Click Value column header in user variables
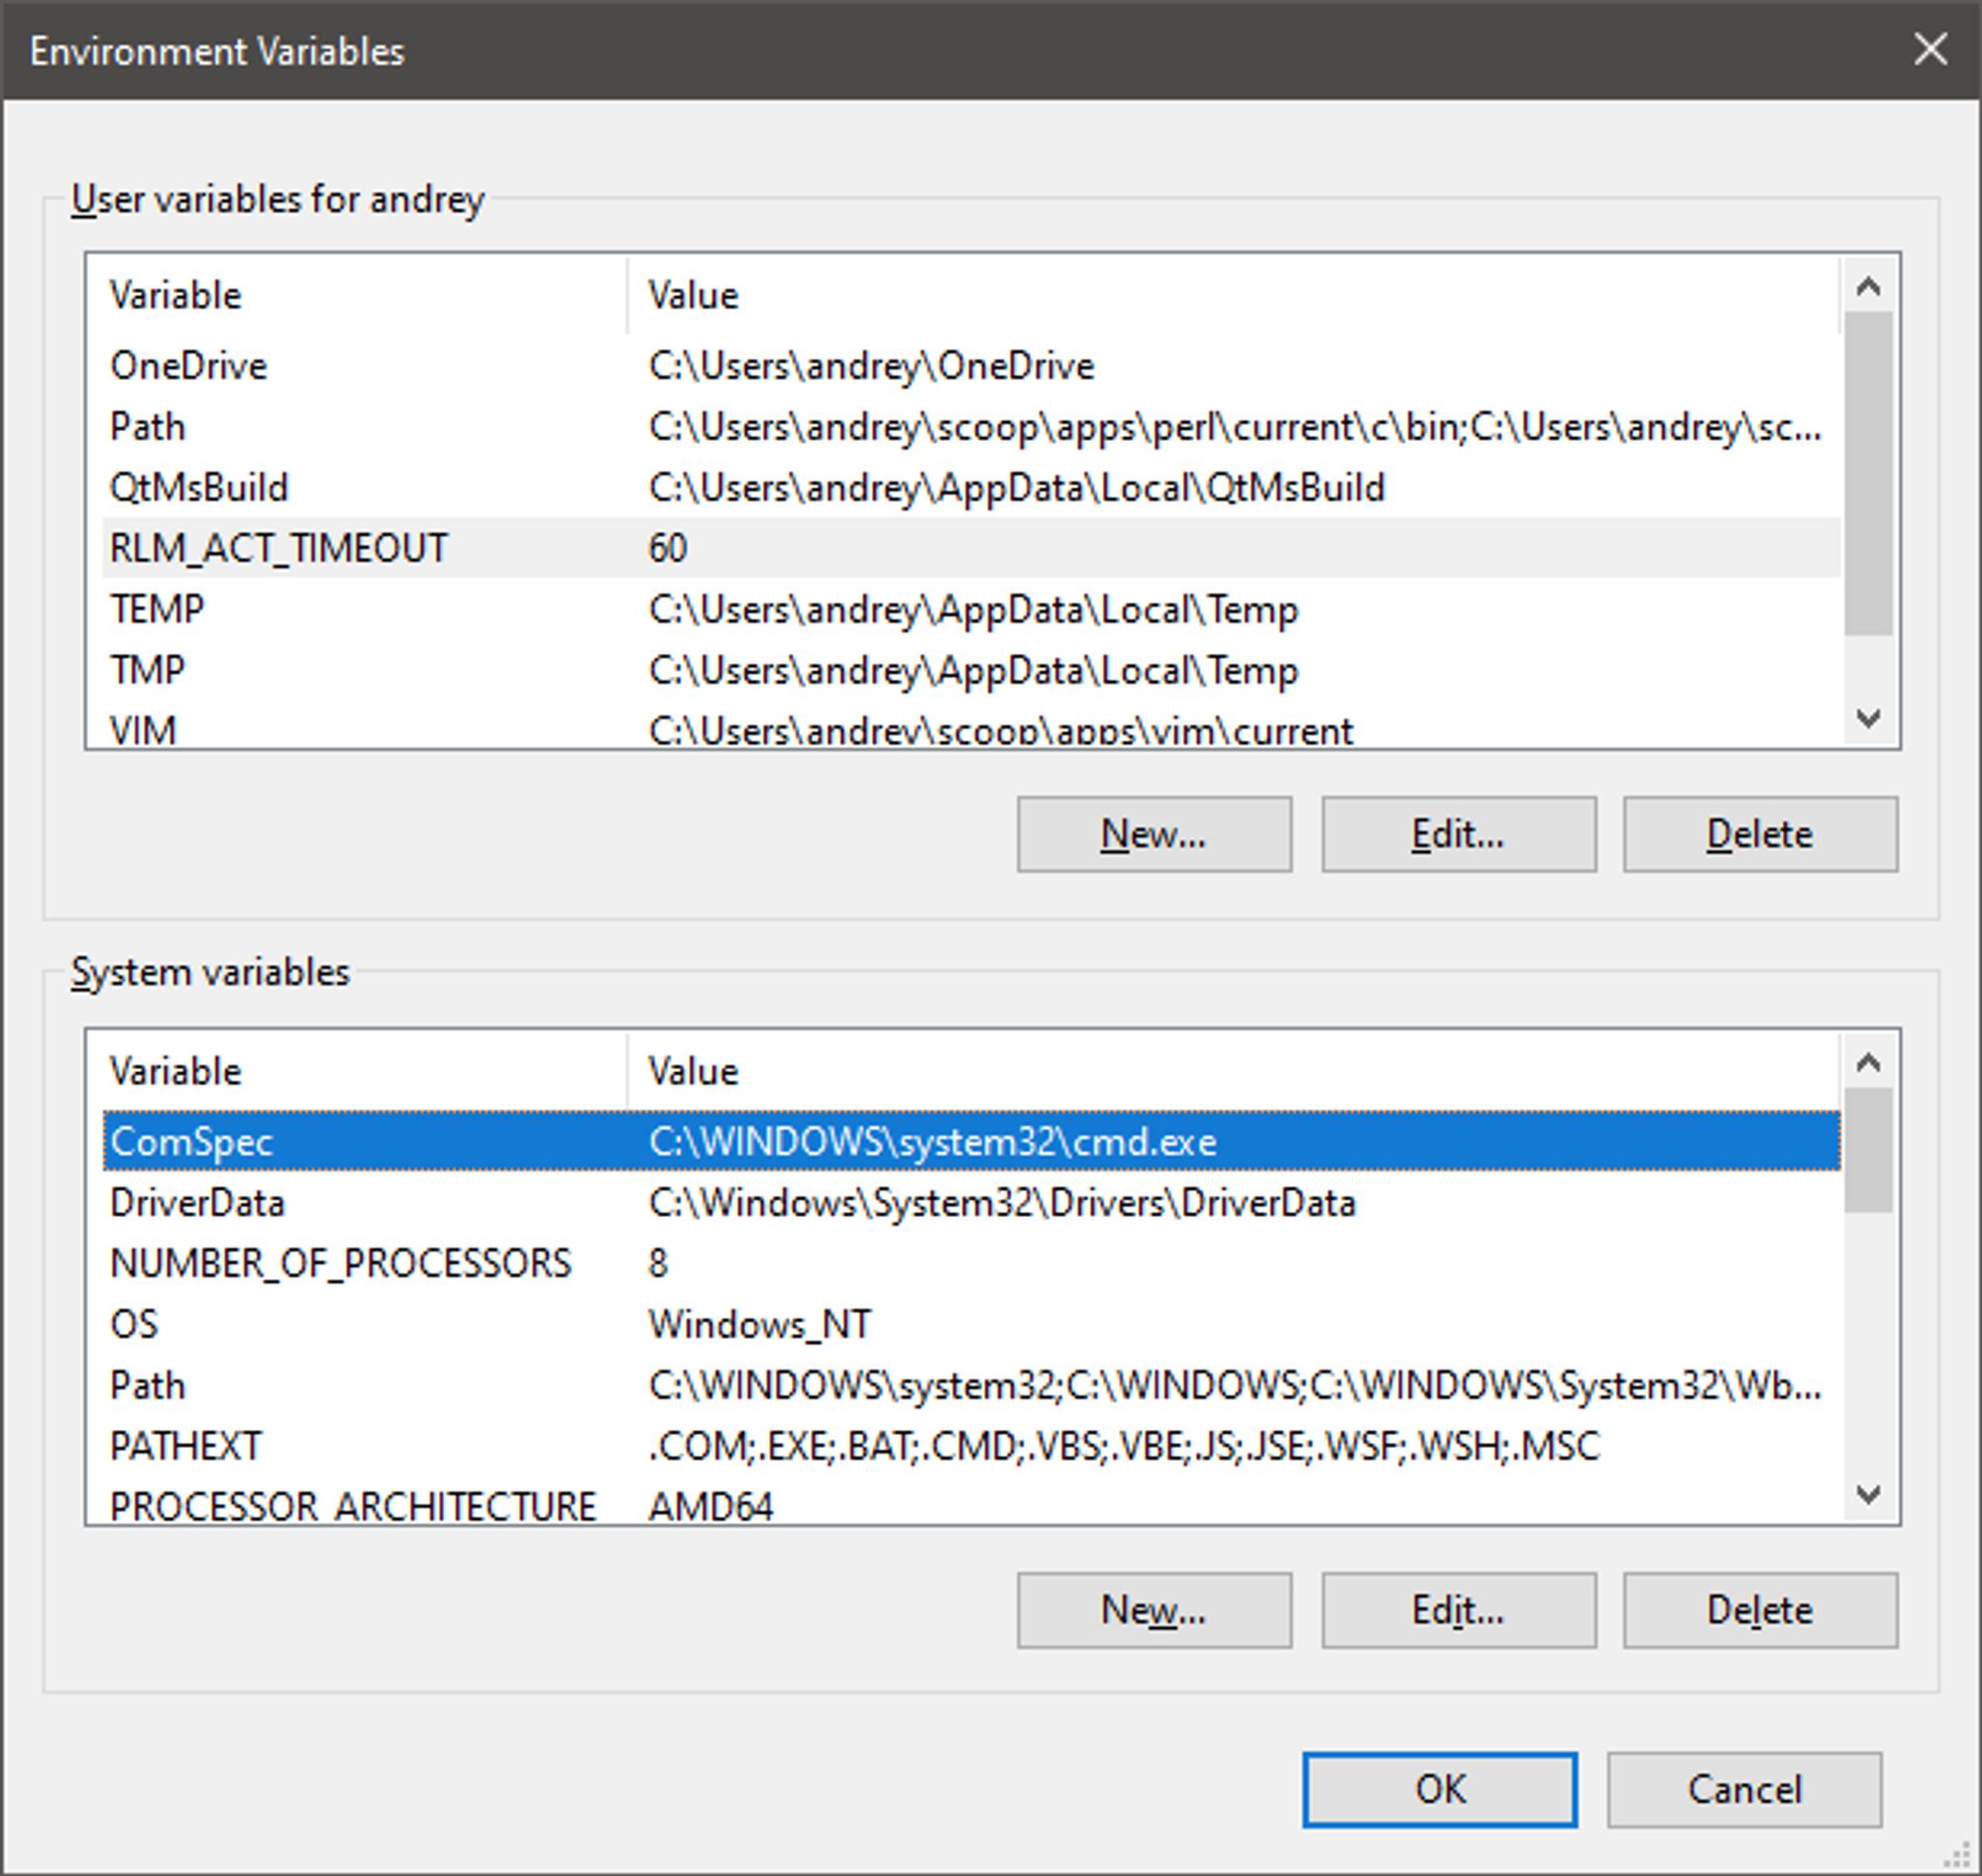 (x=1234, y=296)
